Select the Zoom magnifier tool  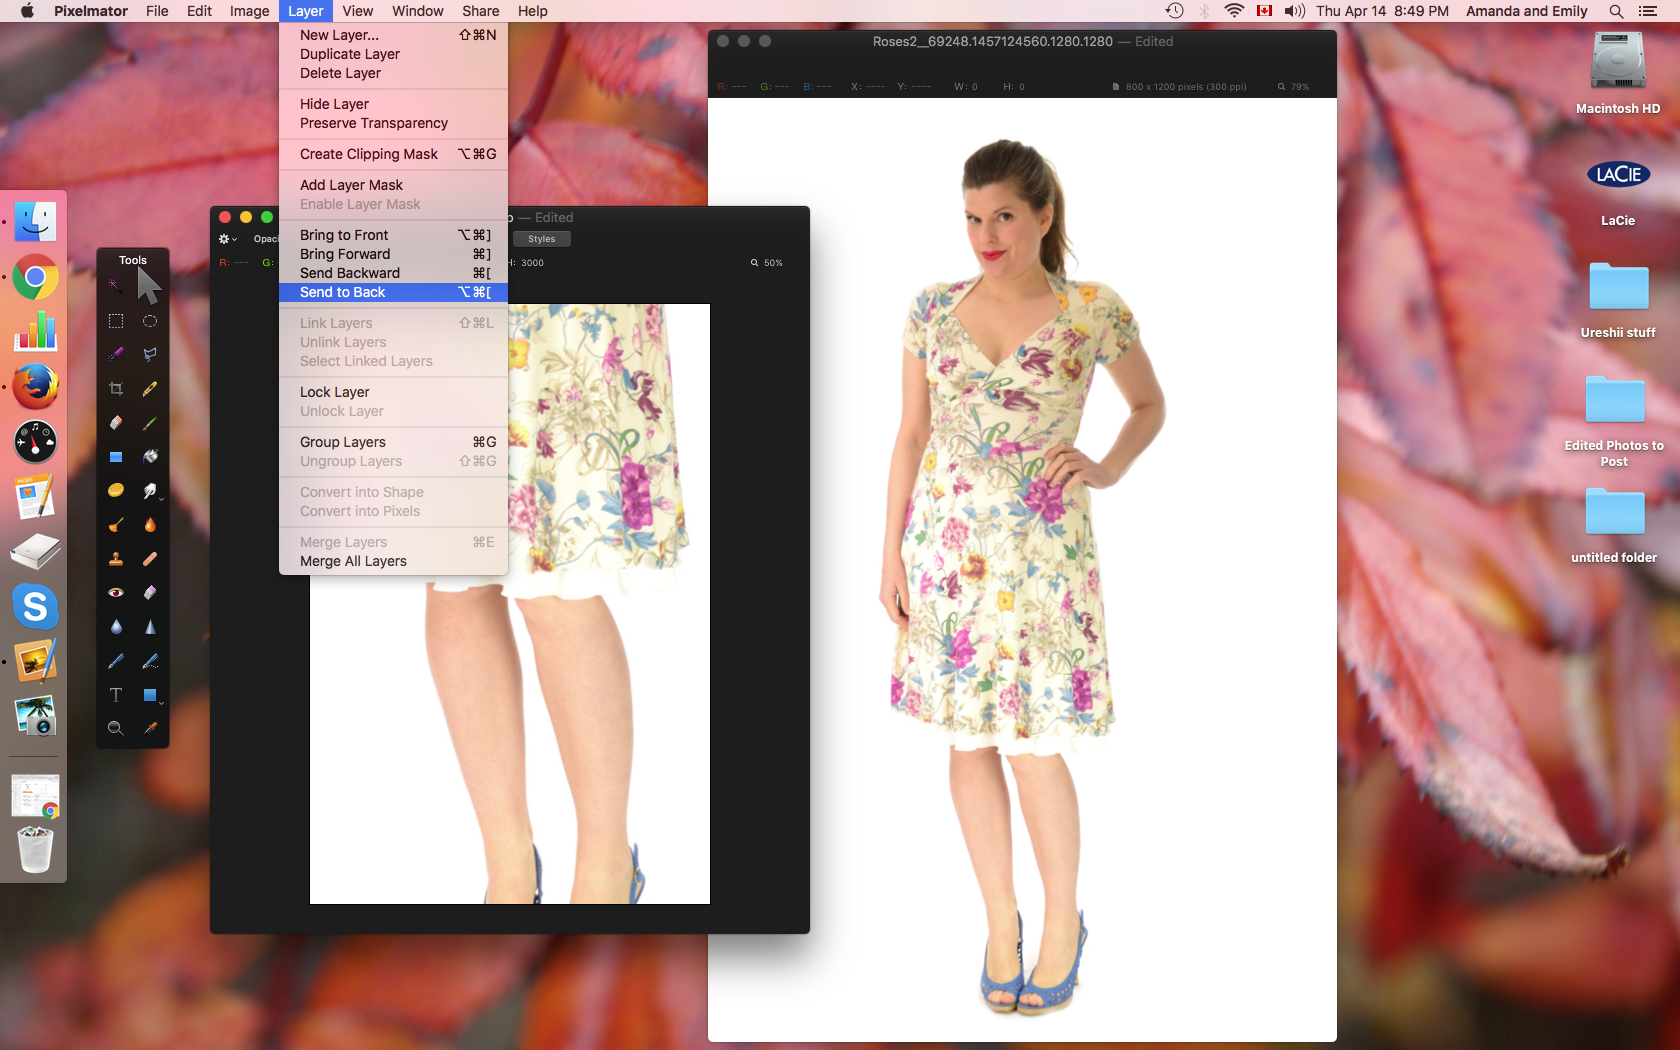pos(116,728)
